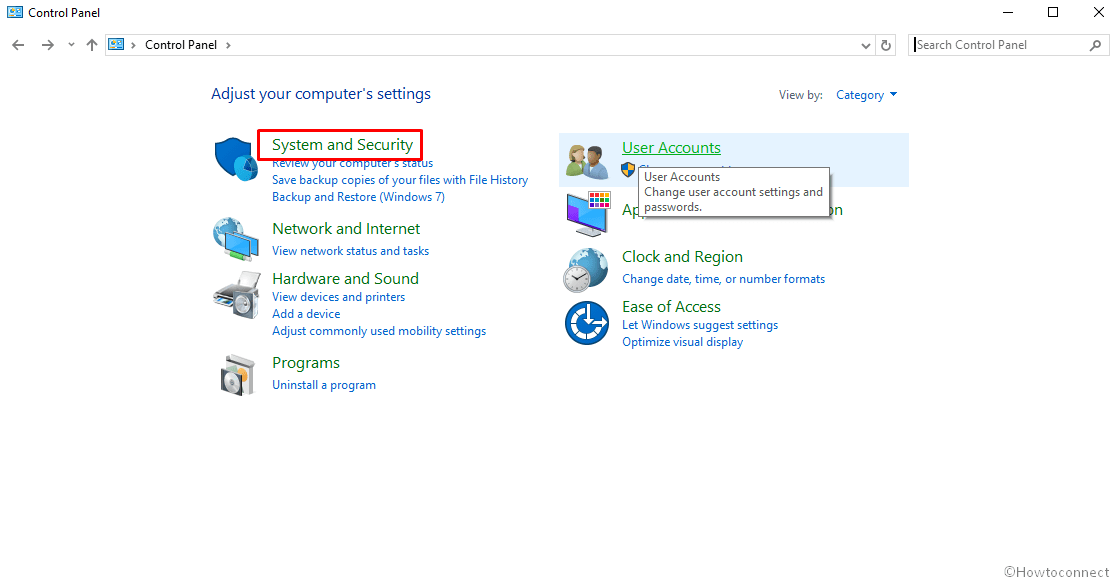
Task: Go up one level with up arrow
Action: [x=91, y=45]
